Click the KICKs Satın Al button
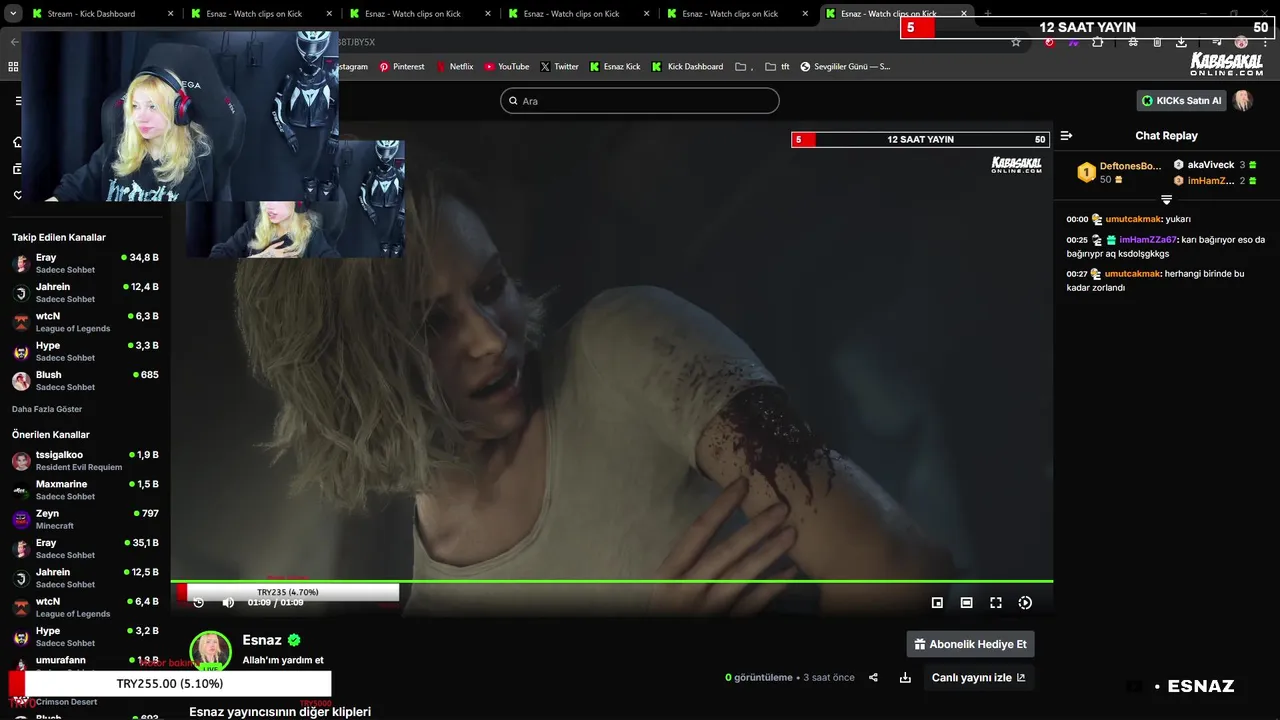The image size is (1280, 720). (1182, 101)
